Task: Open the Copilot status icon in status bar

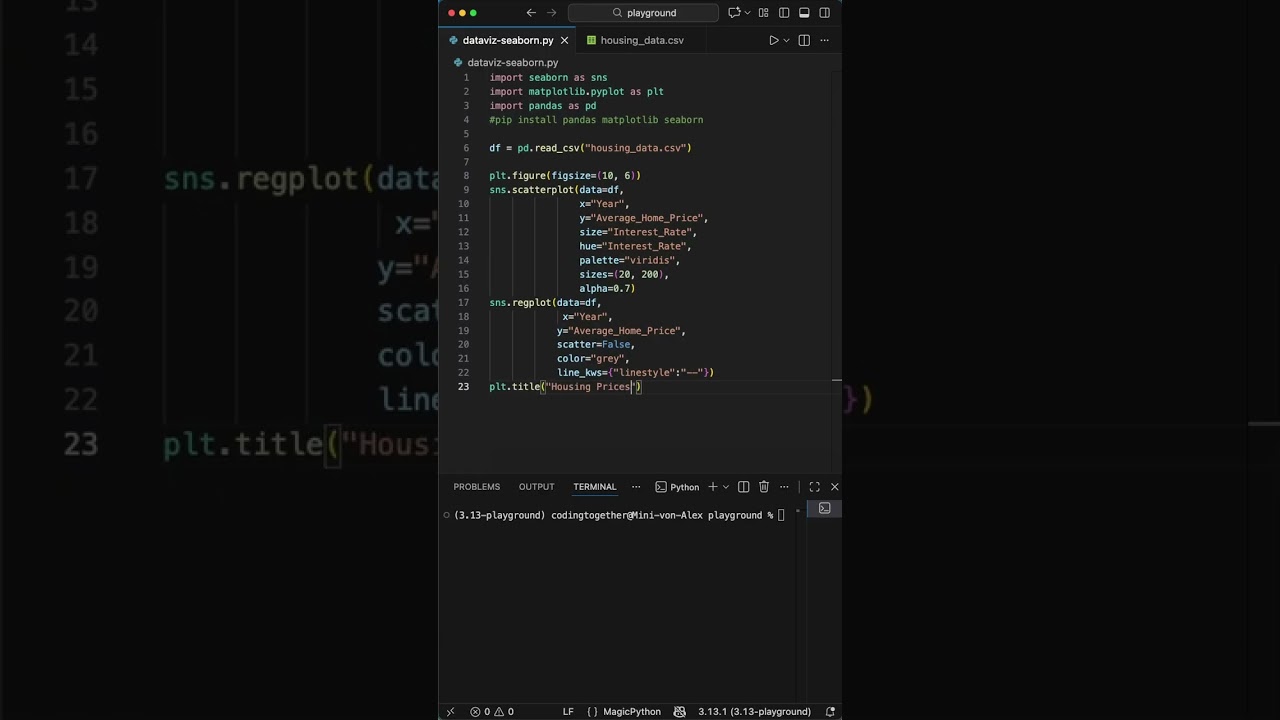Action: click(x=680, y=712)
